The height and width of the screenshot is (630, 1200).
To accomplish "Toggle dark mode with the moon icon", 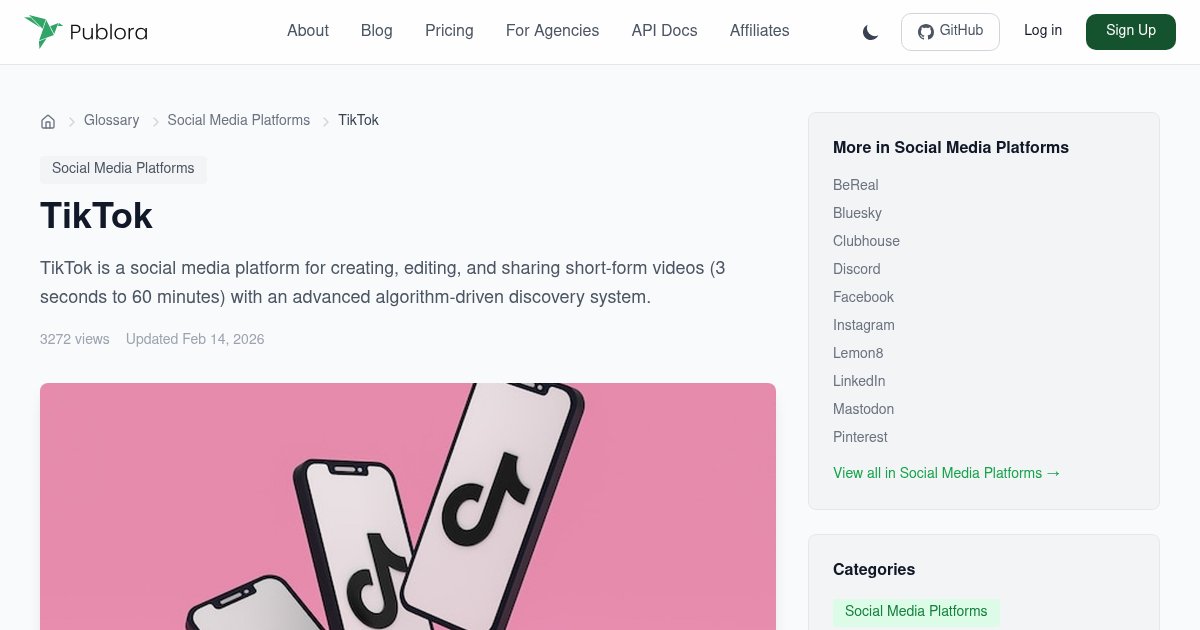I will click(870, 32).
